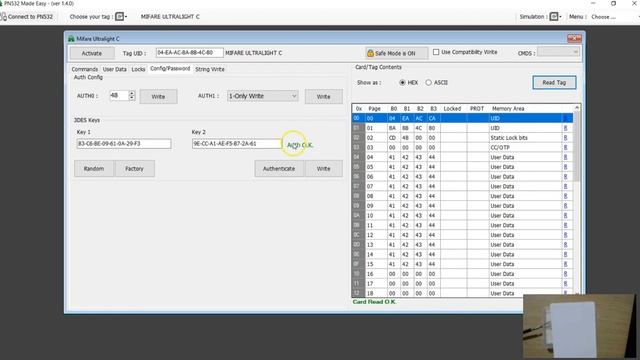Click the Authenticate button

279,169
